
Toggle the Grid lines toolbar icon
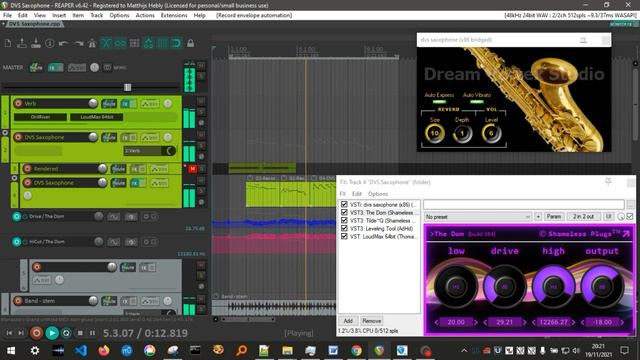[x=162, y=43]
